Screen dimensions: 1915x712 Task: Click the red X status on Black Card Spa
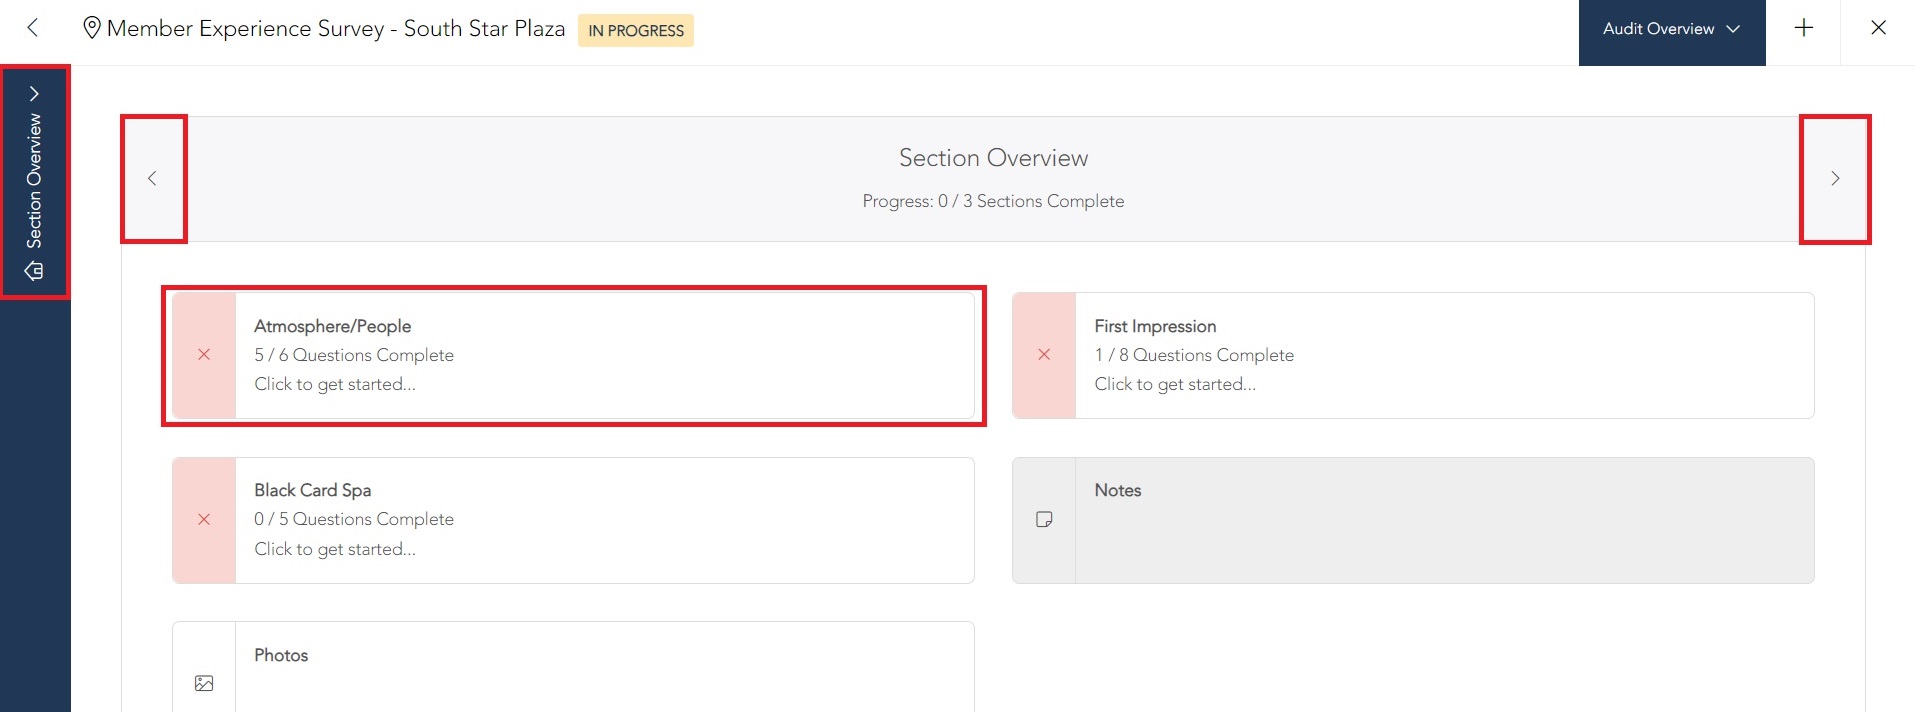204,520
